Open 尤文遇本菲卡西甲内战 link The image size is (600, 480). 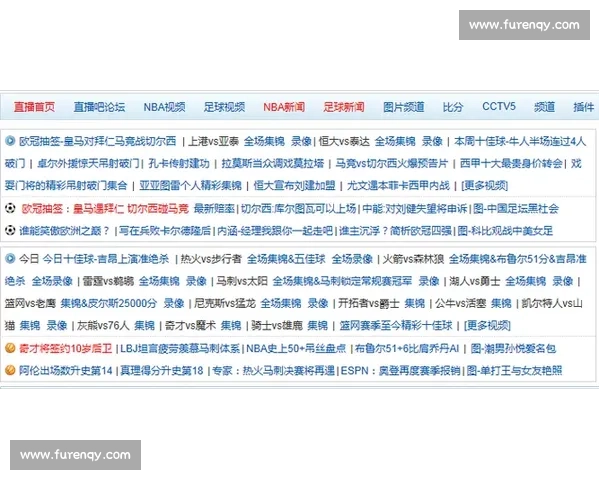click(398, 186)
